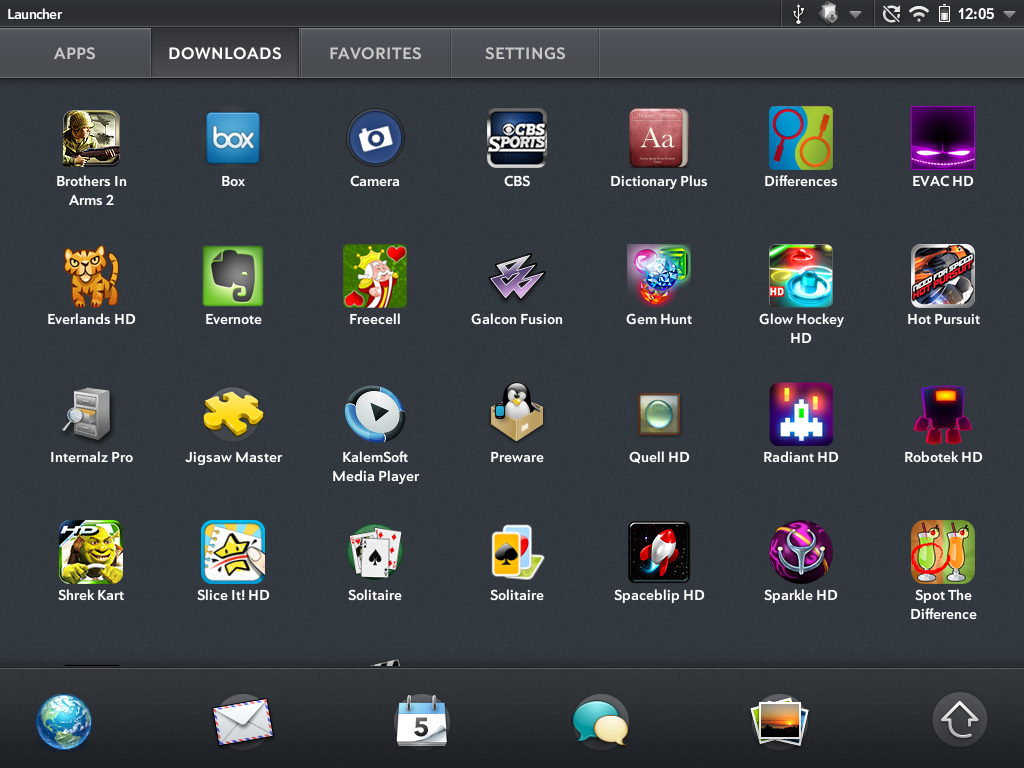Open the web browser globe in dock
The height and width of the screenshot is (768, 1024).
click(64, 721)
